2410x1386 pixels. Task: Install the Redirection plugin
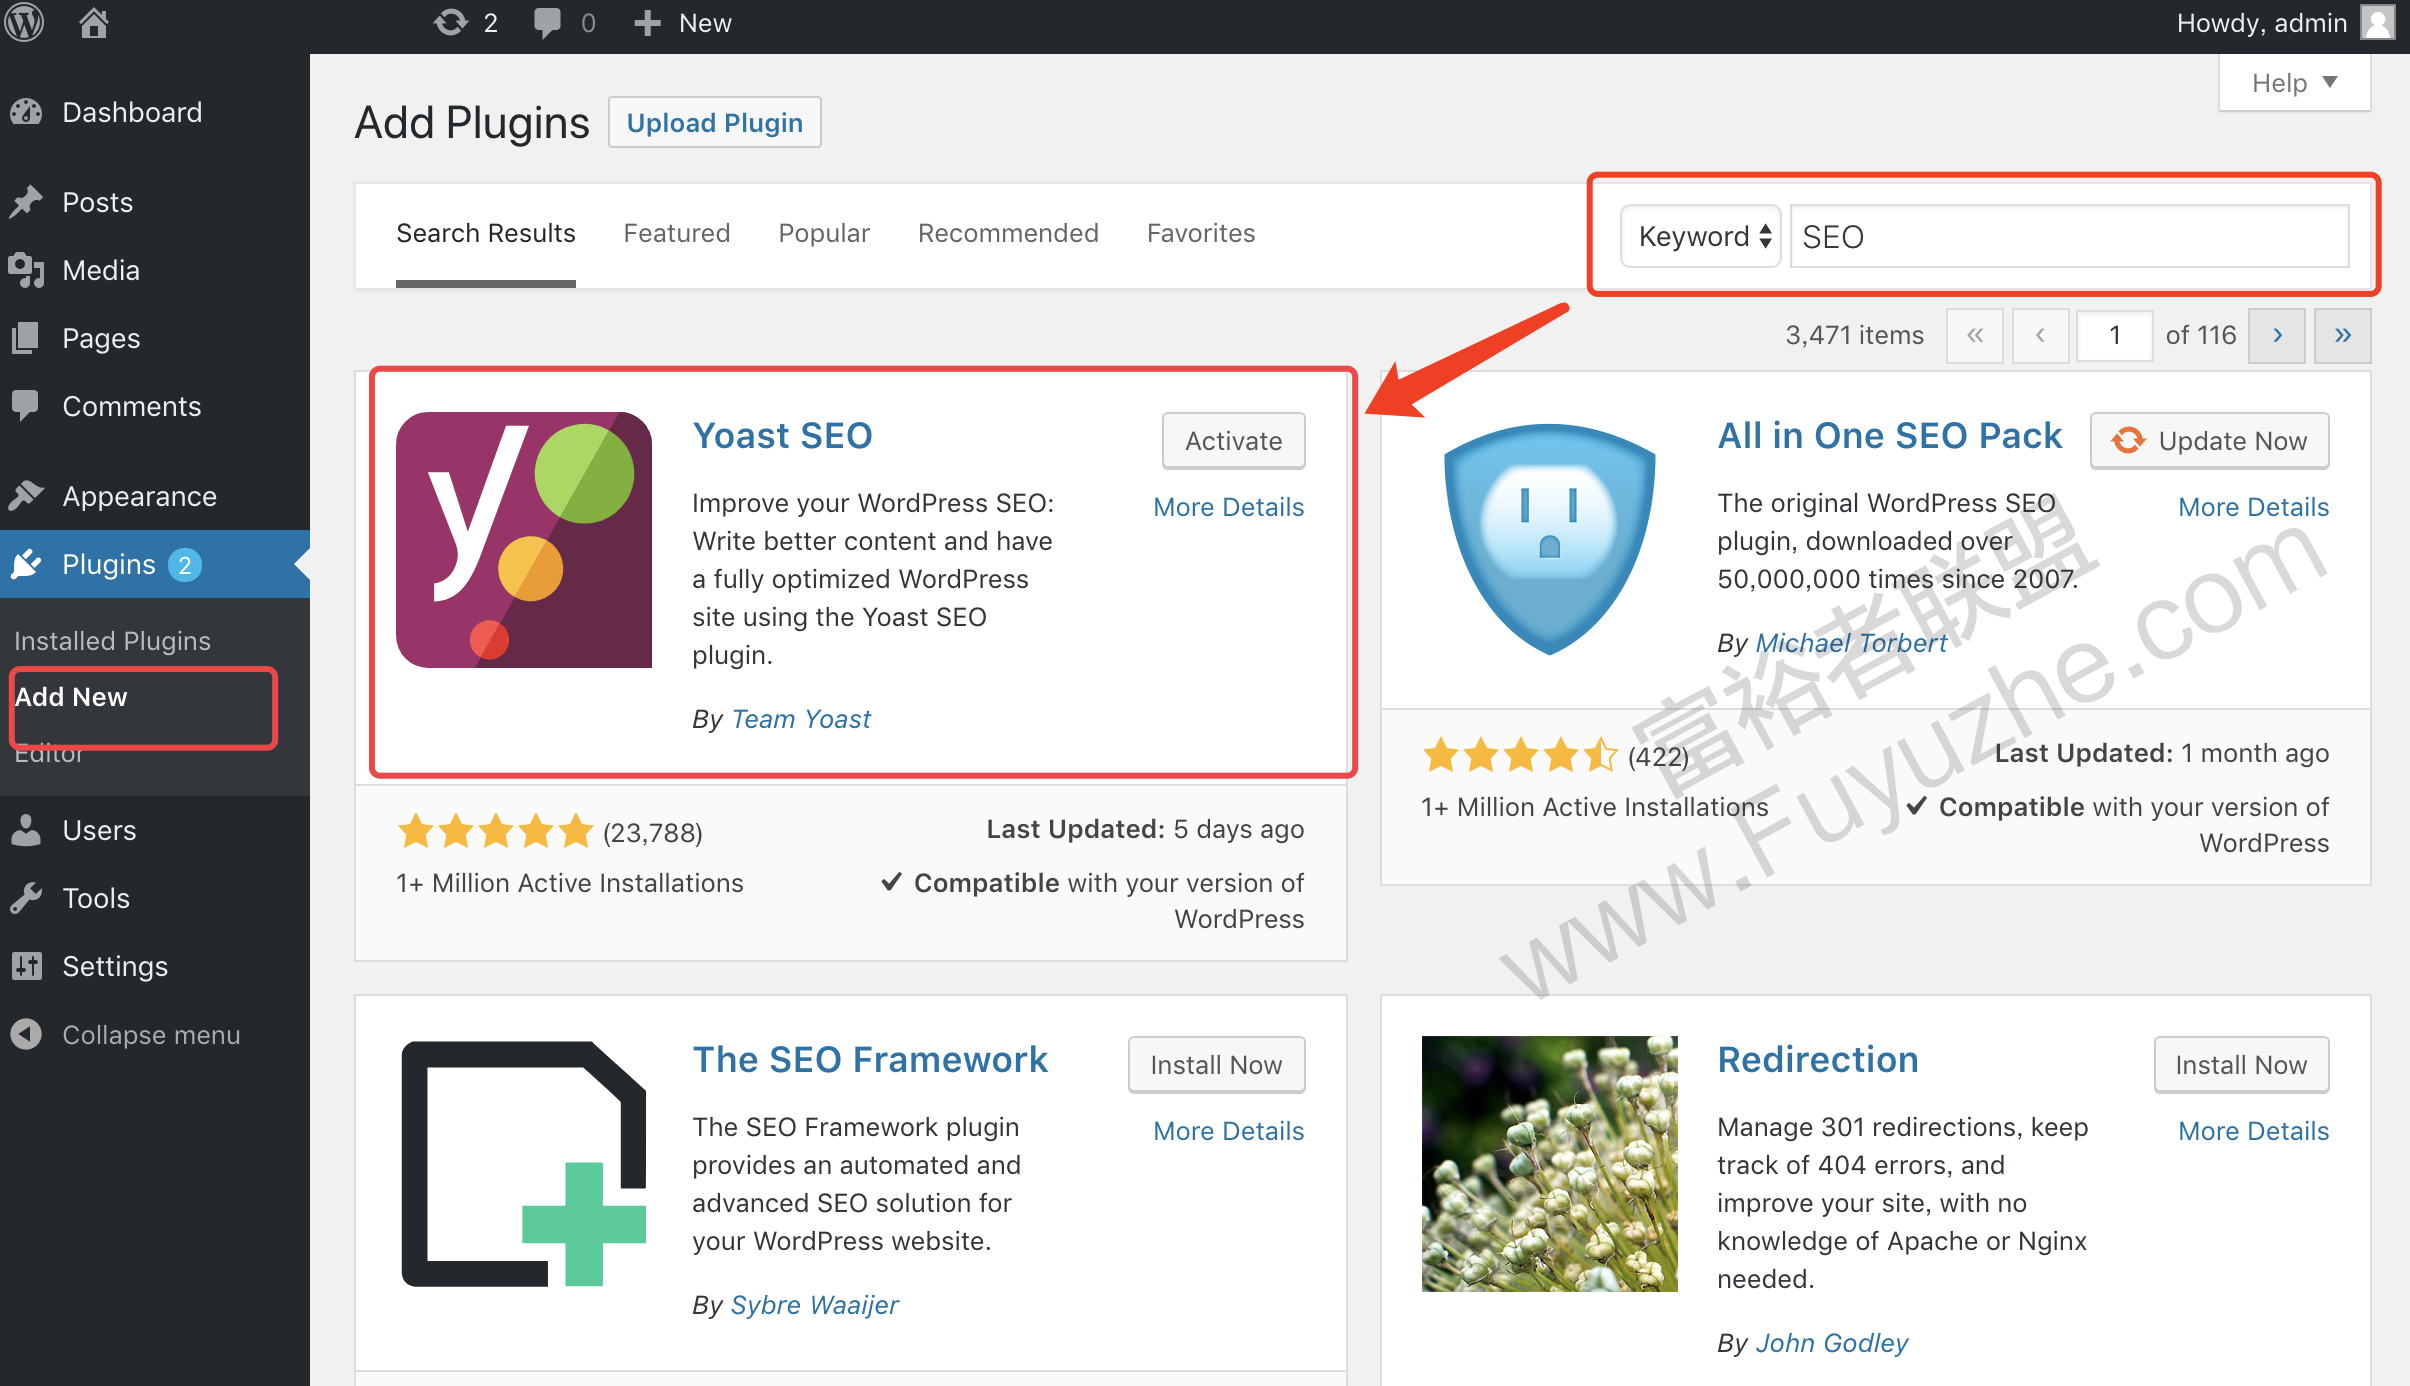[2241, 1065]
